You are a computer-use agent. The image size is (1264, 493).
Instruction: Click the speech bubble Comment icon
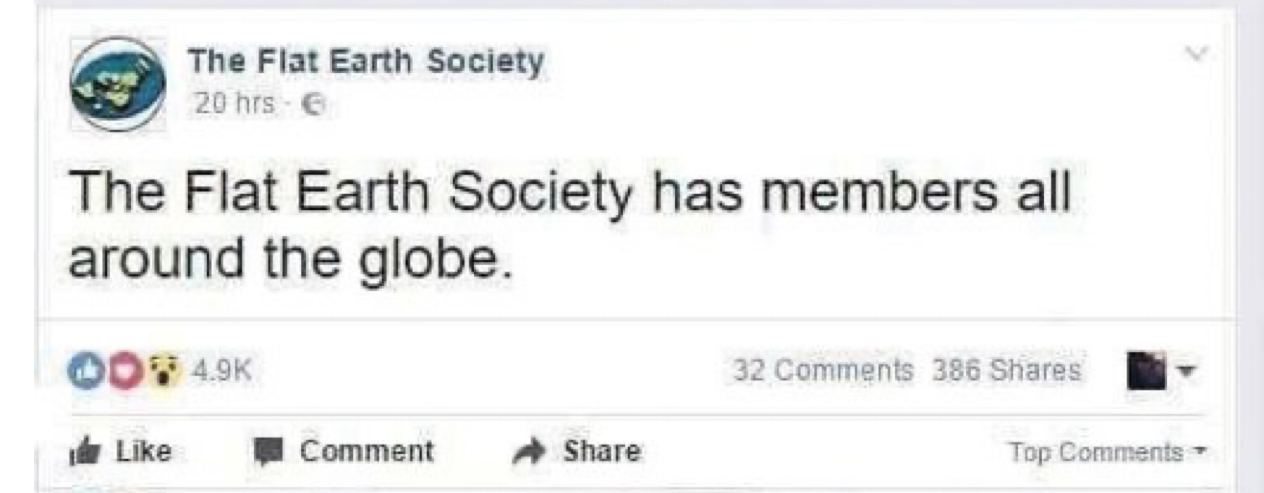click(271, 452)
